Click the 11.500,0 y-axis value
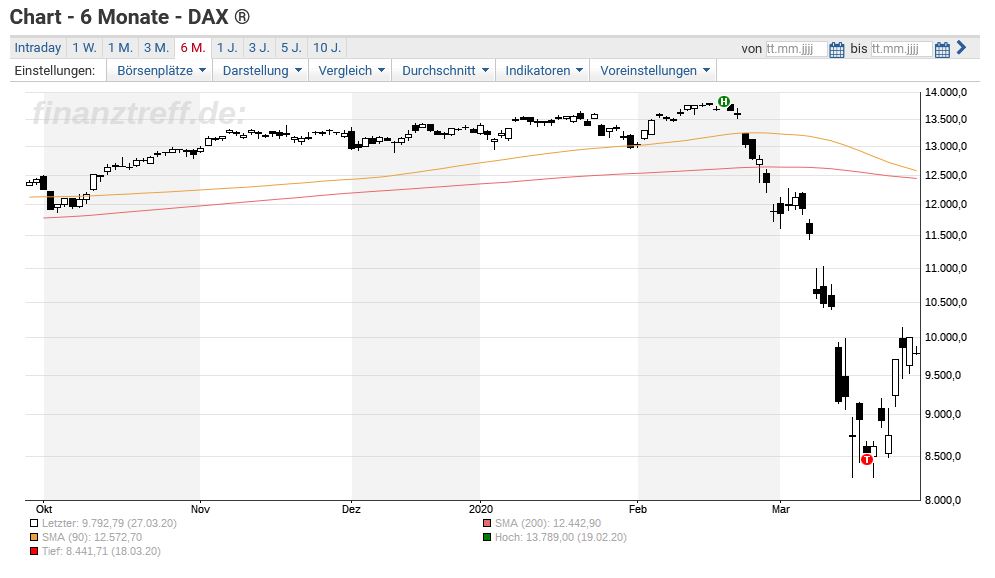995x578 pixels. tap(946, 235)
